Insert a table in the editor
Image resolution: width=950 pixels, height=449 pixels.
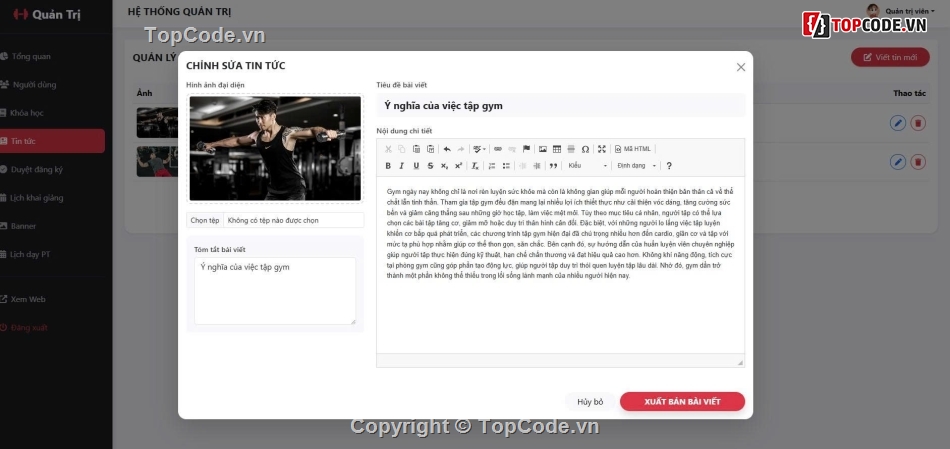click(x=557, y=149)
